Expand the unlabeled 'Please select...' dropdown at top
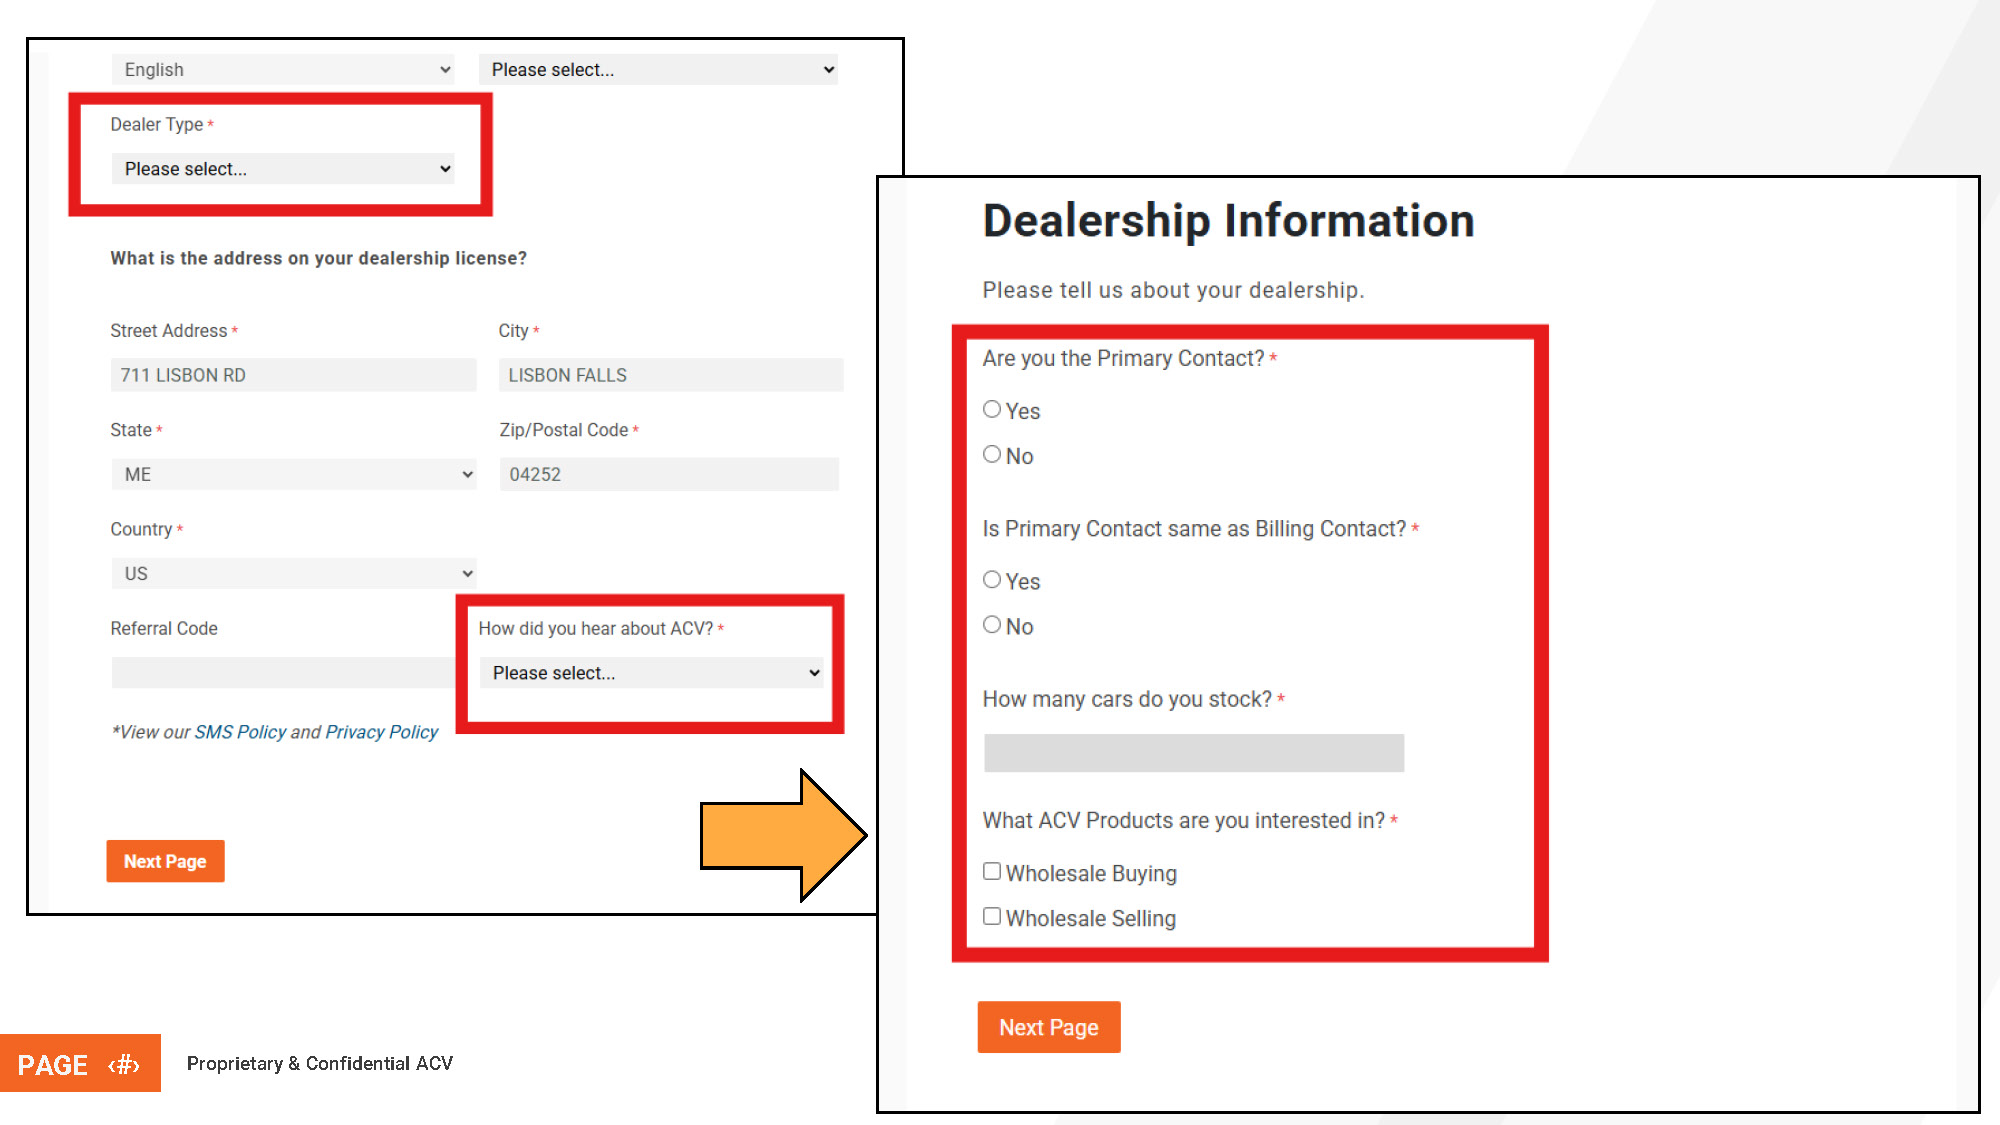This screenshot has width=2000, height=1125. 658,69
